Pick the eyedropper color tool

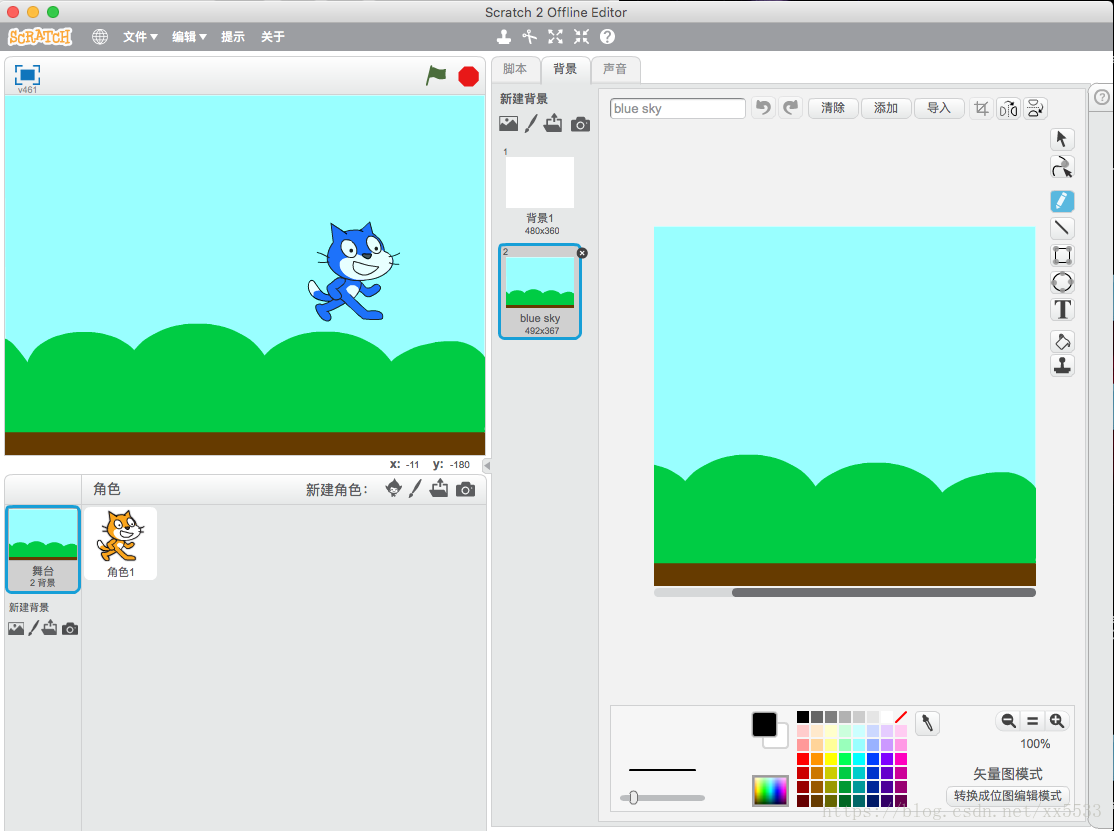click(x=927, y=723)
